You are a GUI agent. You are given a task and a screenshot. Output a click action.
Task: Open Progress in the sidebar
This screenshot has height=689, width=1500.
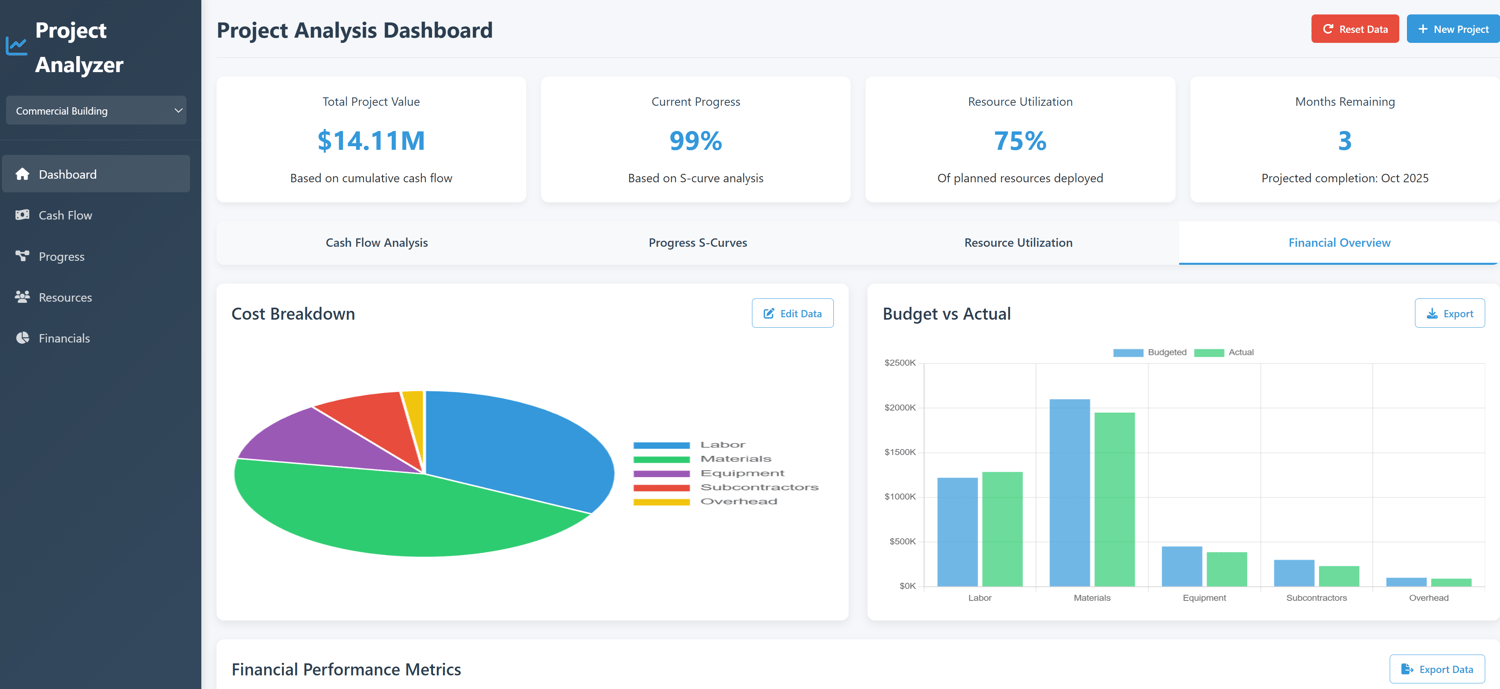tap(96, 256)
